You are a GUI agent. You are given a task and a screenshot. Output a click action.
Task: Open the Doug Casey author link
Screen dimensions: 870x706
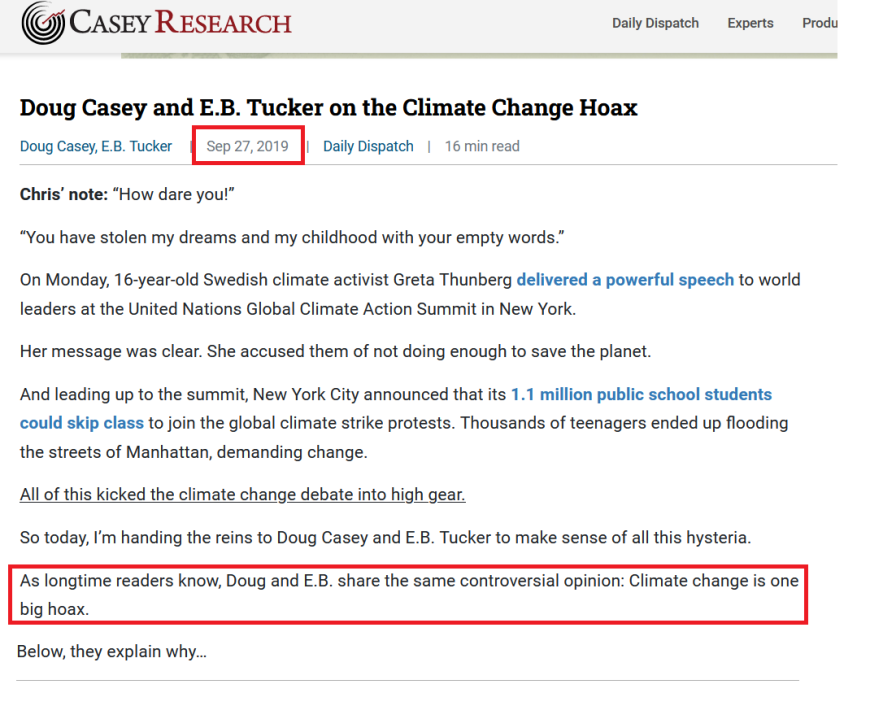click(x=58, y=146)
